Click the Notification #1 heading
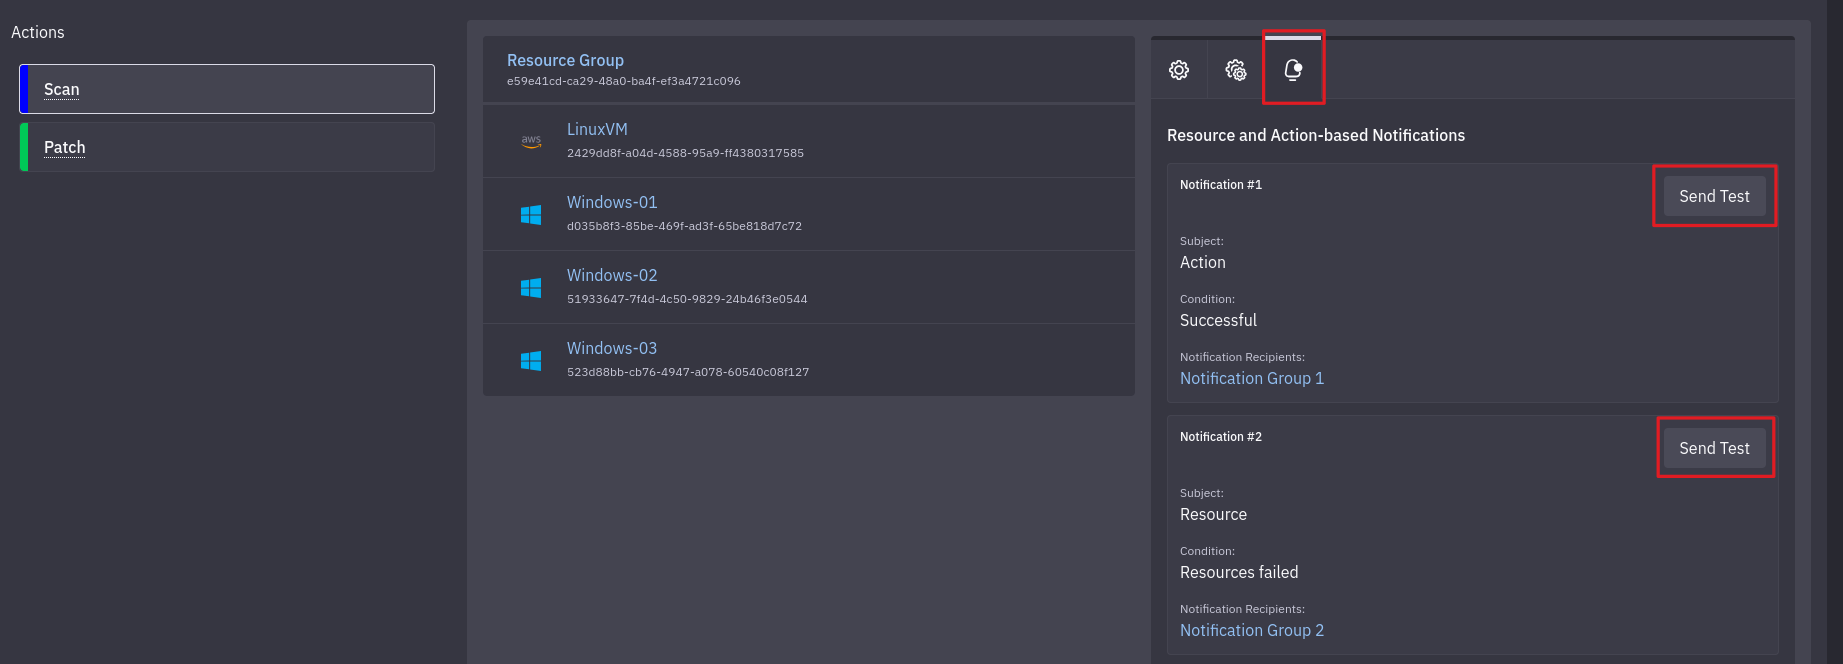 pyautogui.click(x=1221, y=185)
